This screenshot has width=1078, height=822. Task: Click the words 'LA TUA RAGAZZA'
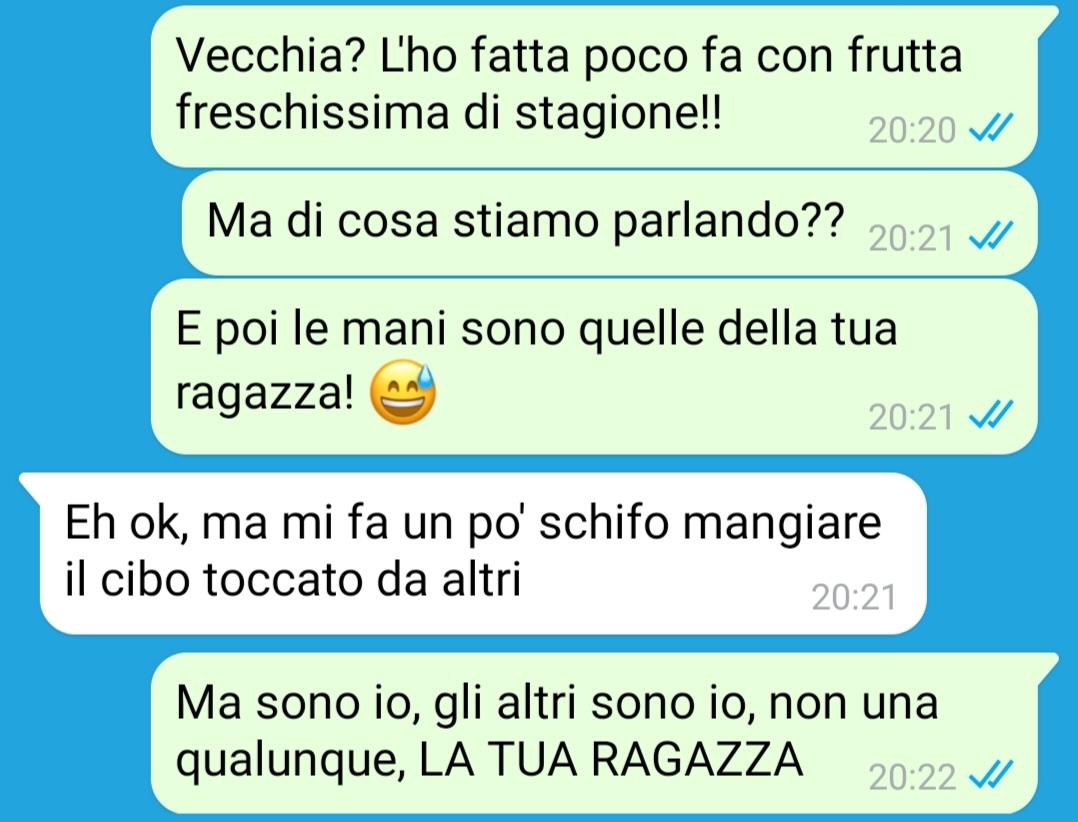tap(610, 759)
